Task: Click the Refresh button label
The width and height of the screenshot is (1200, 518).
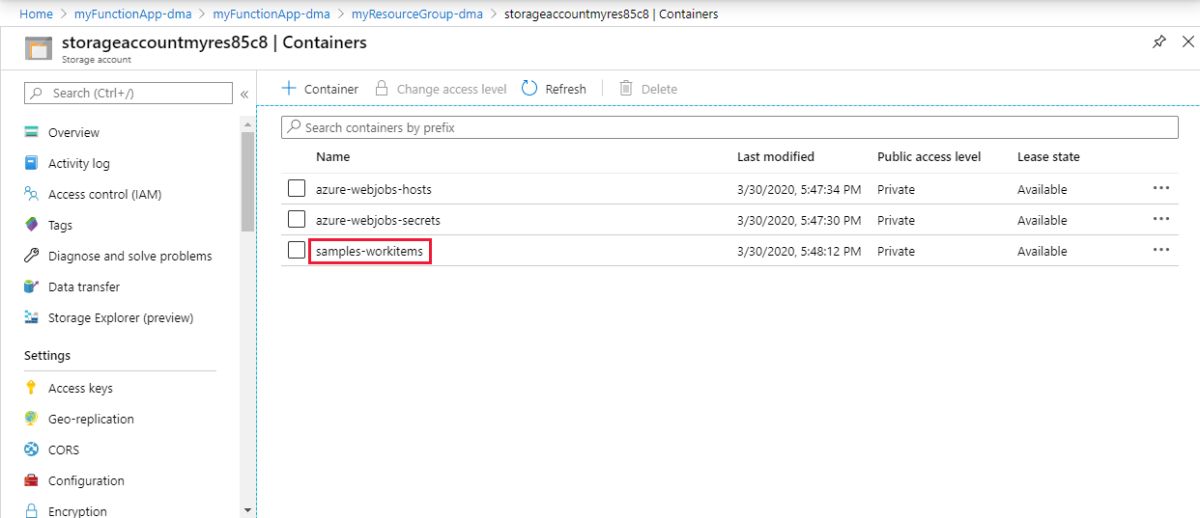Action: pos(566,89)
